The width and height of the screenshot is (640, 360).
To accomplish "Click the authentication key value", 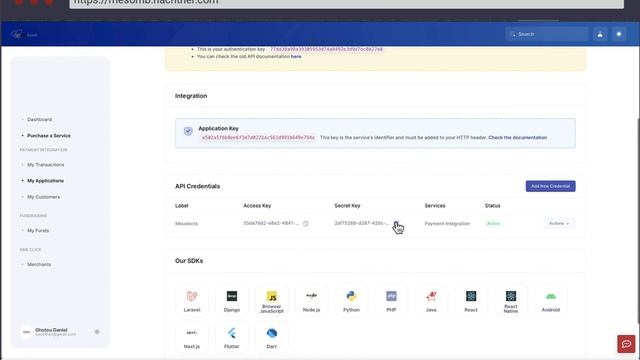I will 327,49.
